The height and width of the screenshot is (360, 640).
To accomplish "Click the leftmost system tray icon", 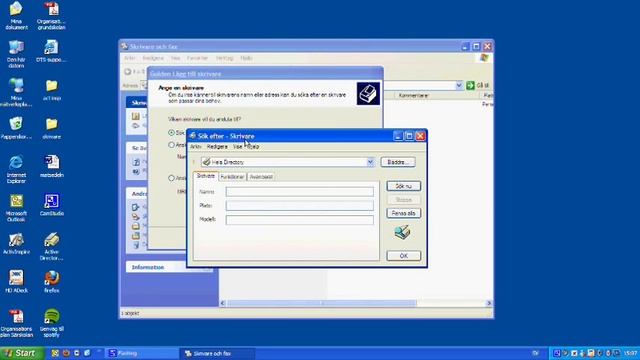I will pyautogui.click(x=556, y=353).
